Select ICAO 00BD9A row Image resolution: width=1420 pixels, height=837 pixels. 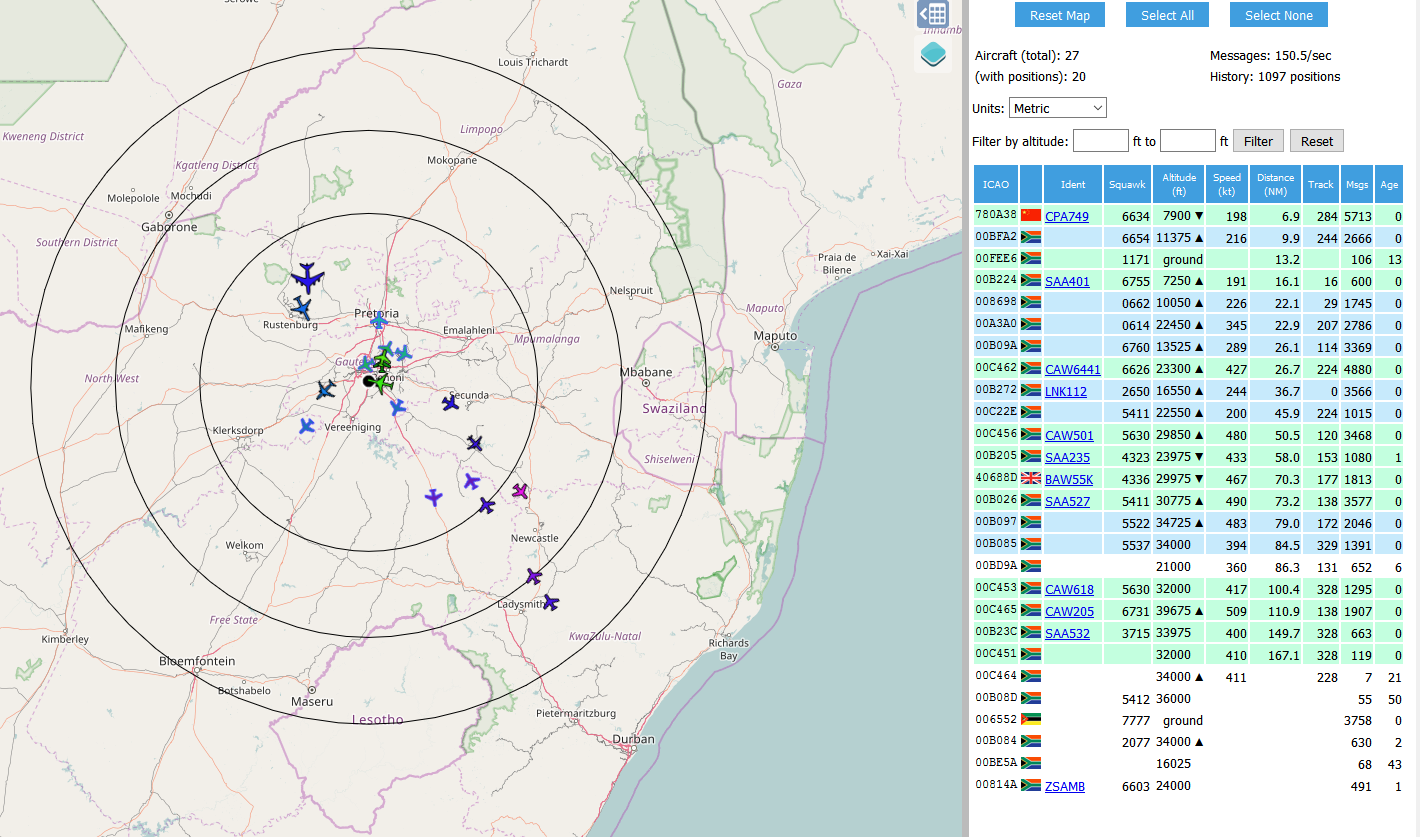point(1188,567)
